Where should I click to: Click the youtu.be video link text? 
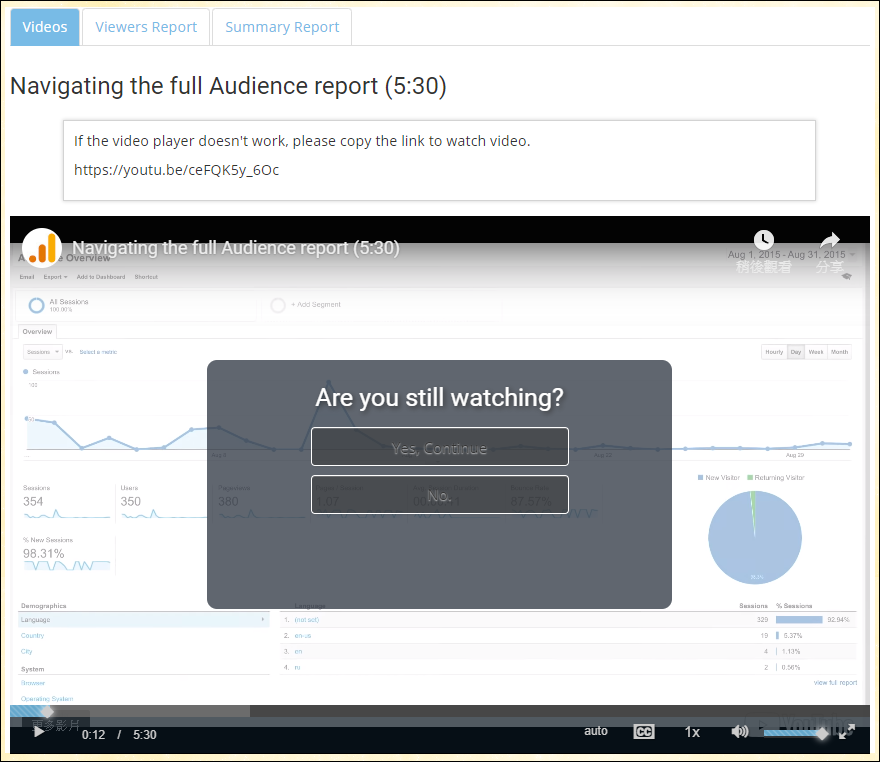tap(176, 170)
